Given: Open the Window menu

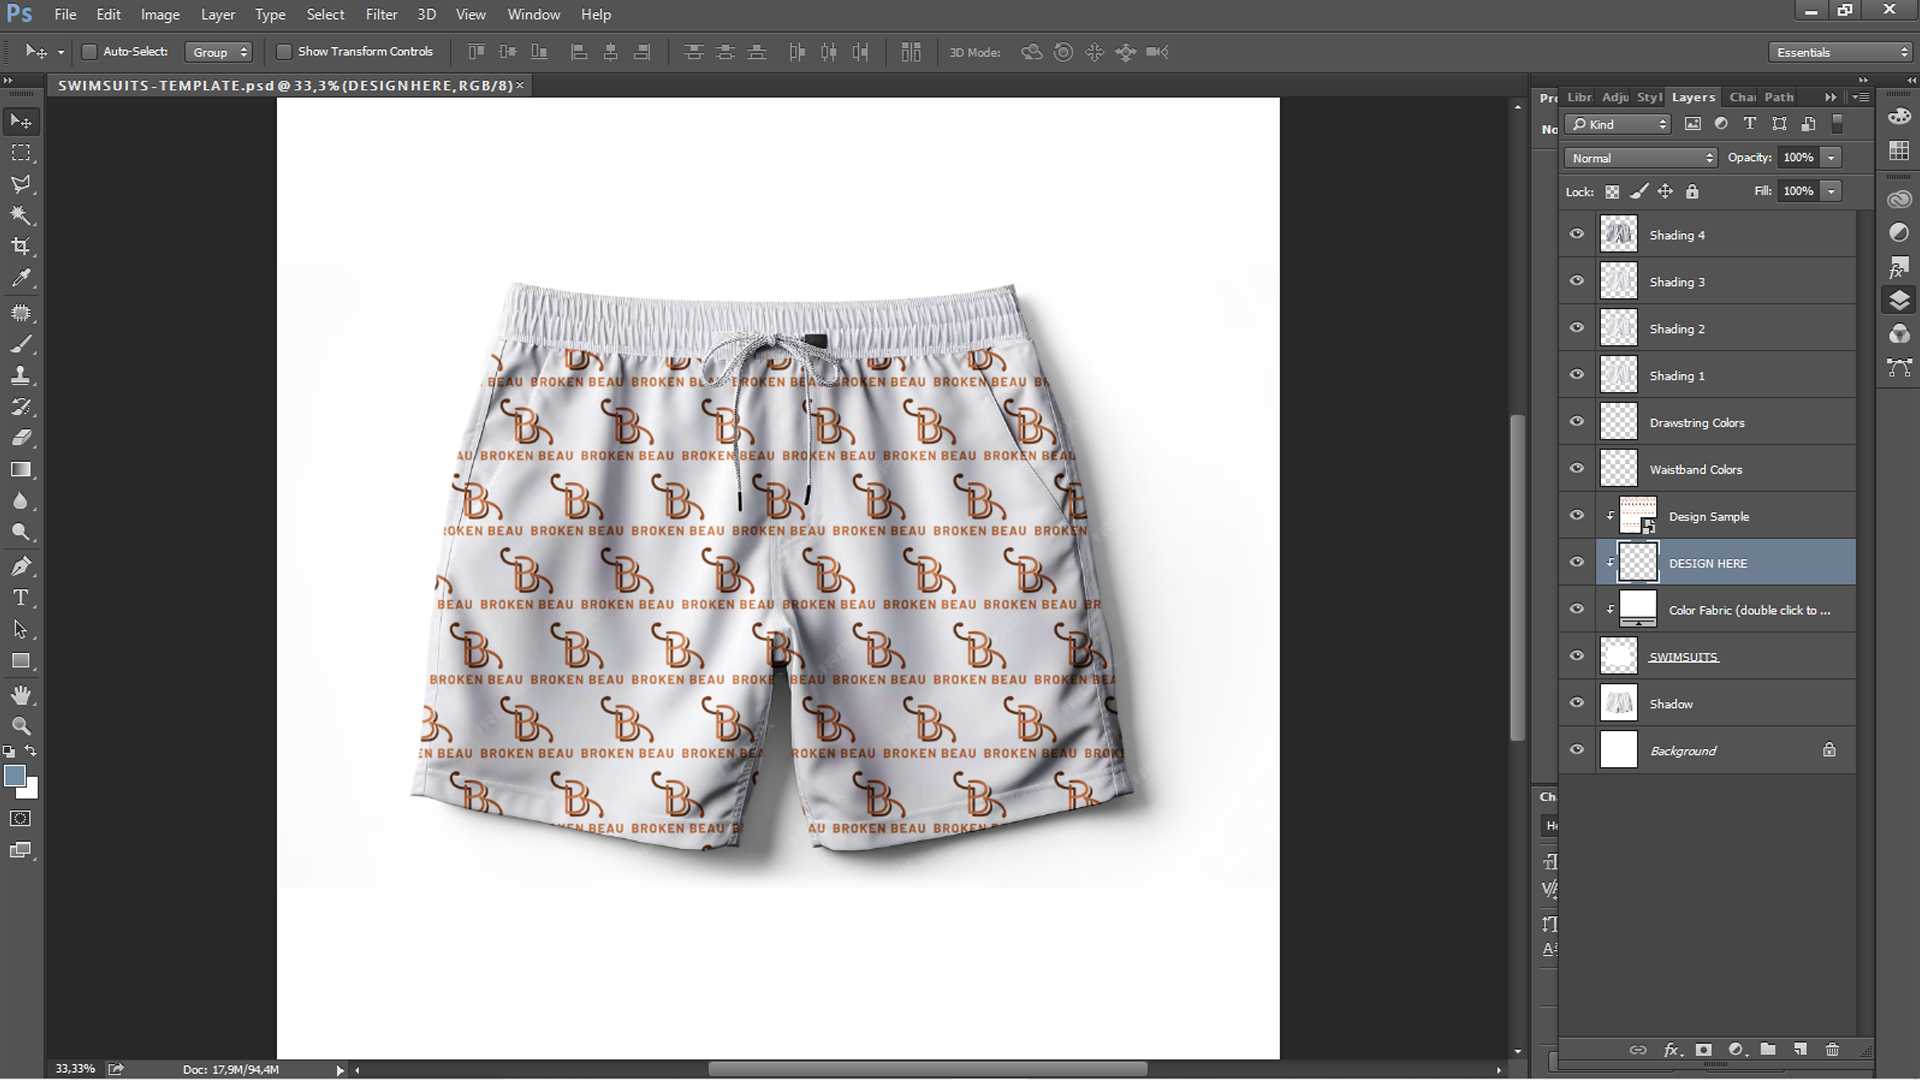Looking at the screenshot, I should pos(534,14).
